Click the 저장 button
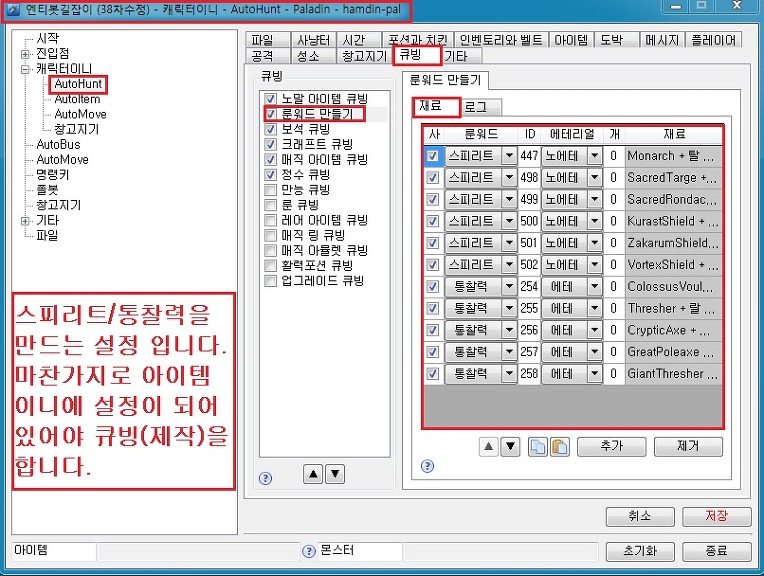The height and width of the screenshot is (576, 764). (x=716, y=516)
